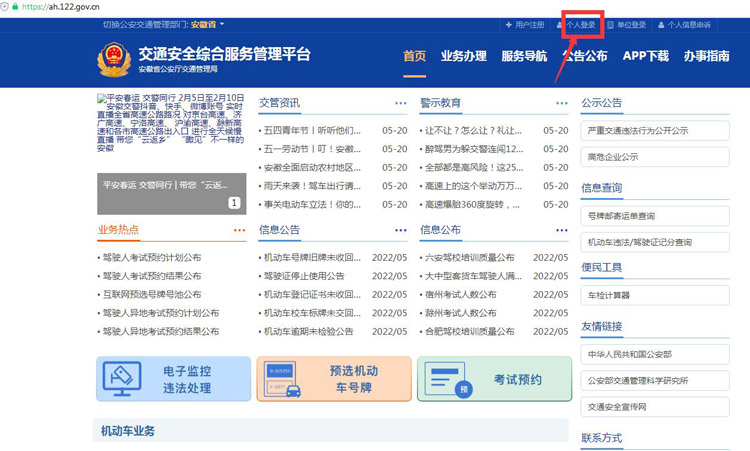This screenshot has height=451, width=750.
Task: Open 合肥驾校培训质量公布
Action: coord(470,331)
